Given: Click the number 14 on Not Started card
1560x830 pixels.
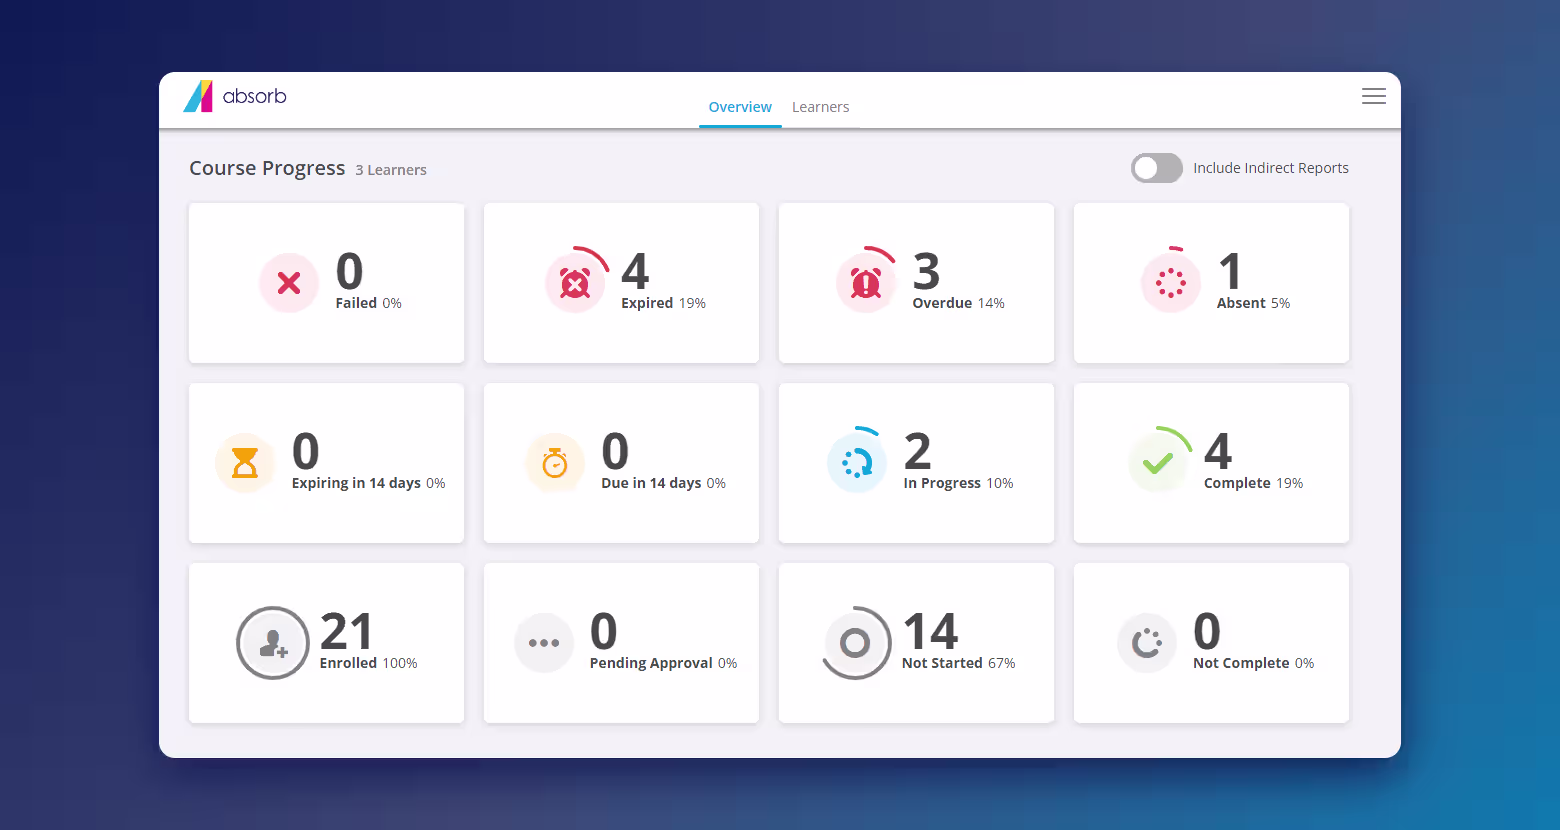Looking at the screenshot, I should point(930,632).
